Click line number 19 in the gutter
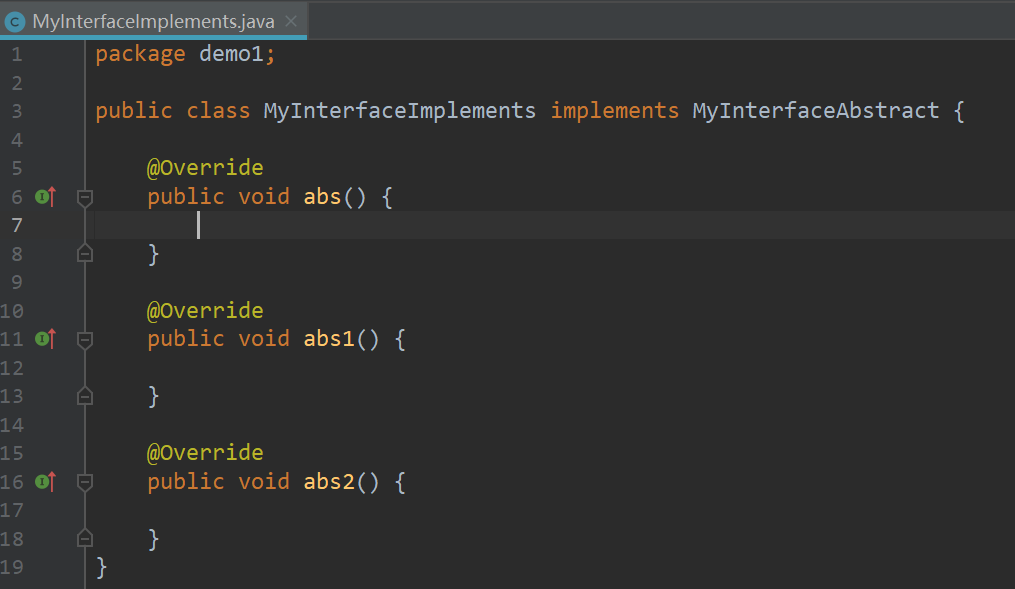This screenshot has width=1015, height=589. [x=12, y=567]
